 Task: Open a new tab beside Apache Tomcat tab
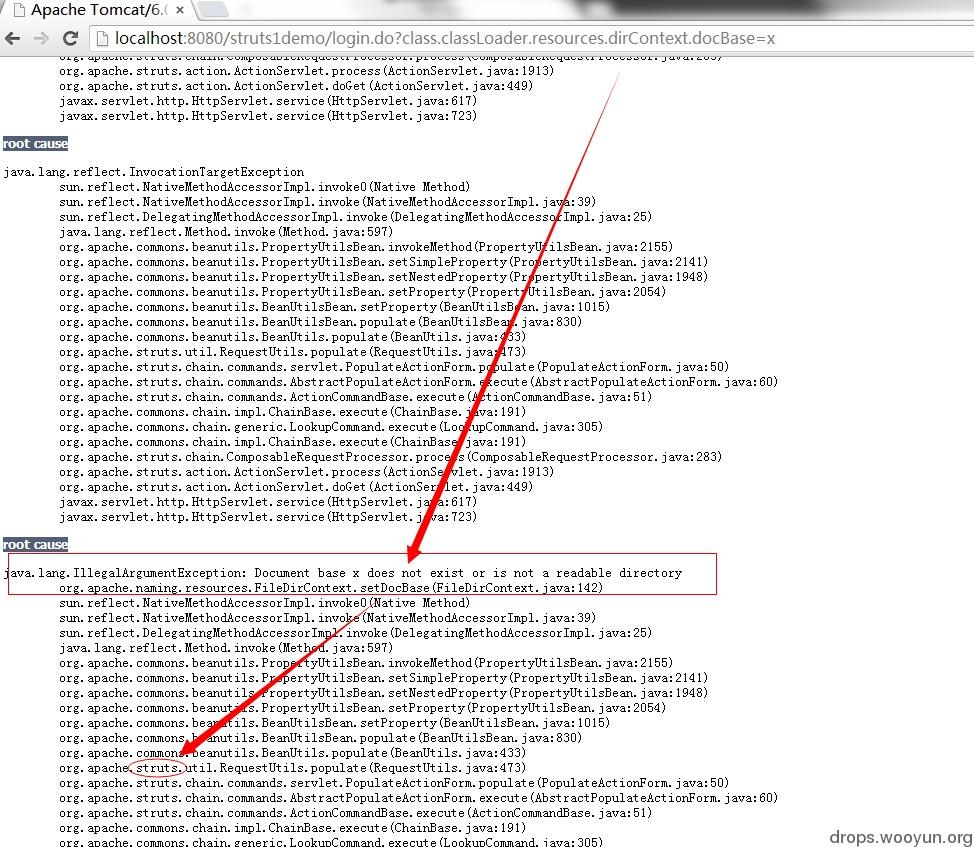click(x=212, y=9)
